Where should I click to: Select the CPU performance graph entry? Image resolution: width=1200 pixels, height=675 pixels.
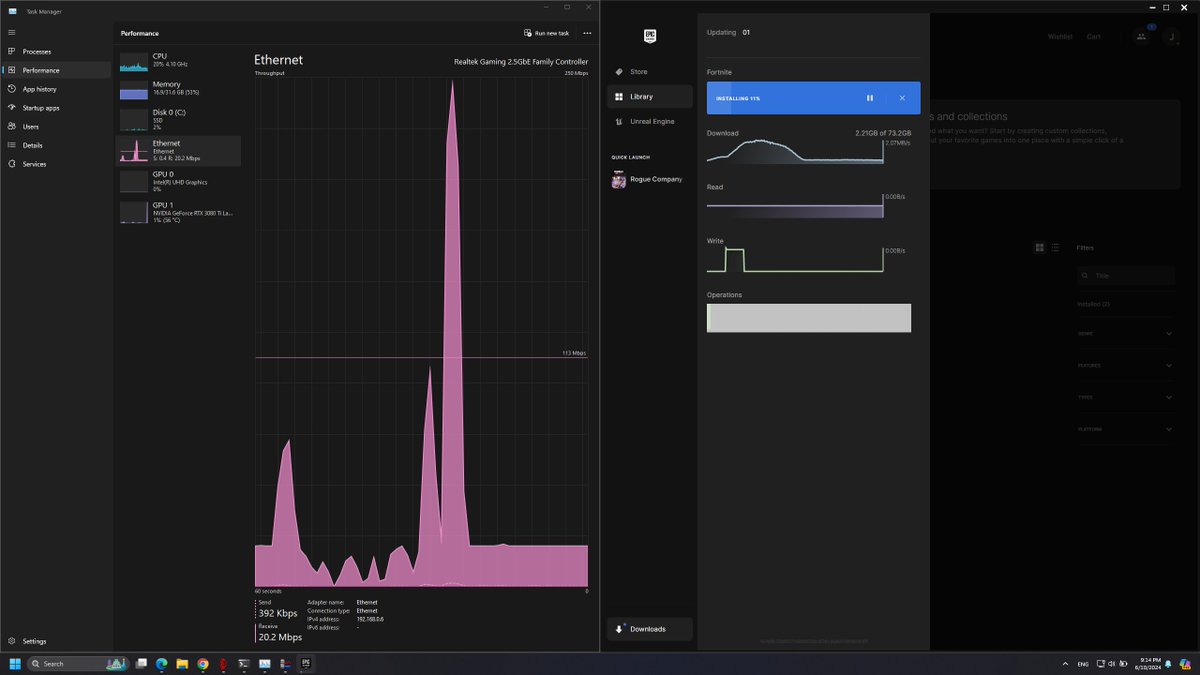(179, 61)
